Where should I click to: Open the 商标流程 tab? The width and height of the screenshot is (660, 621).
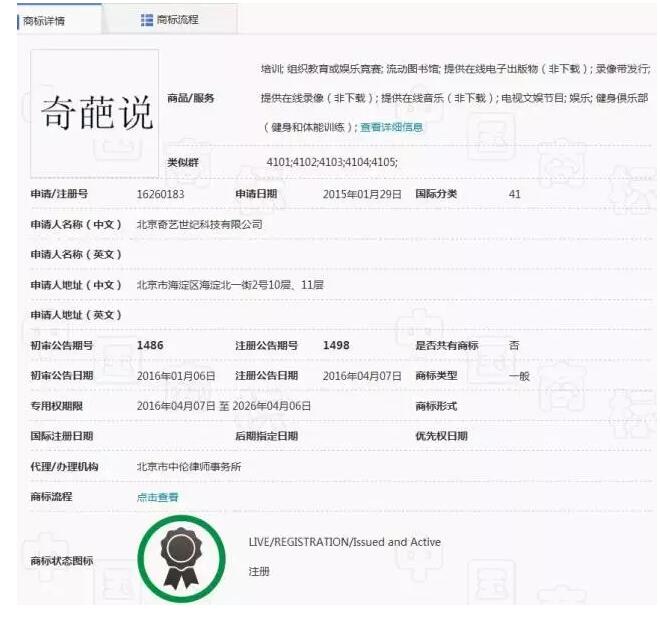point(170,19)
